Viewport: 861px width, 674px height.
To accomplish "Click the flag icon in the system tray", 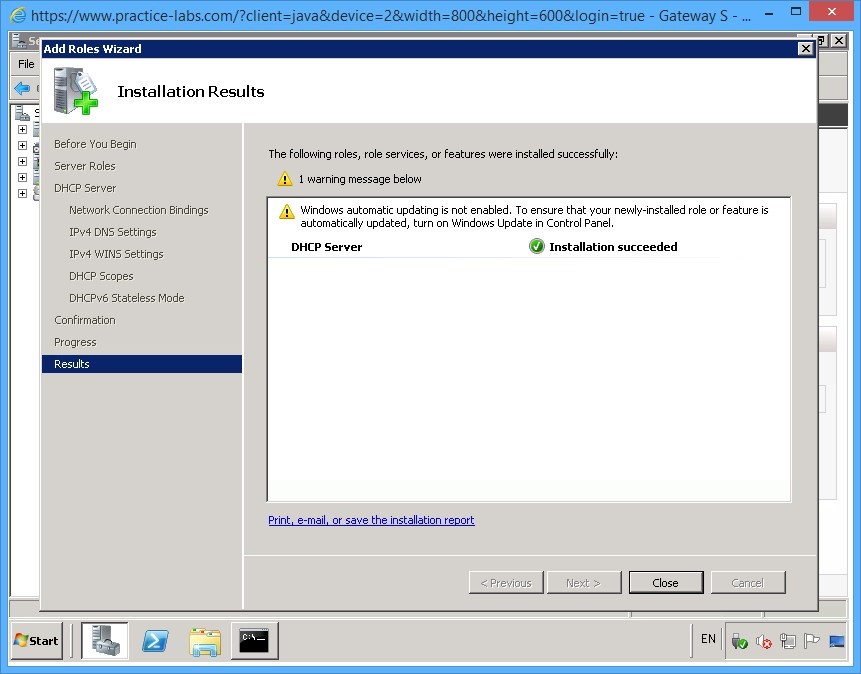I will click(812, 640).
